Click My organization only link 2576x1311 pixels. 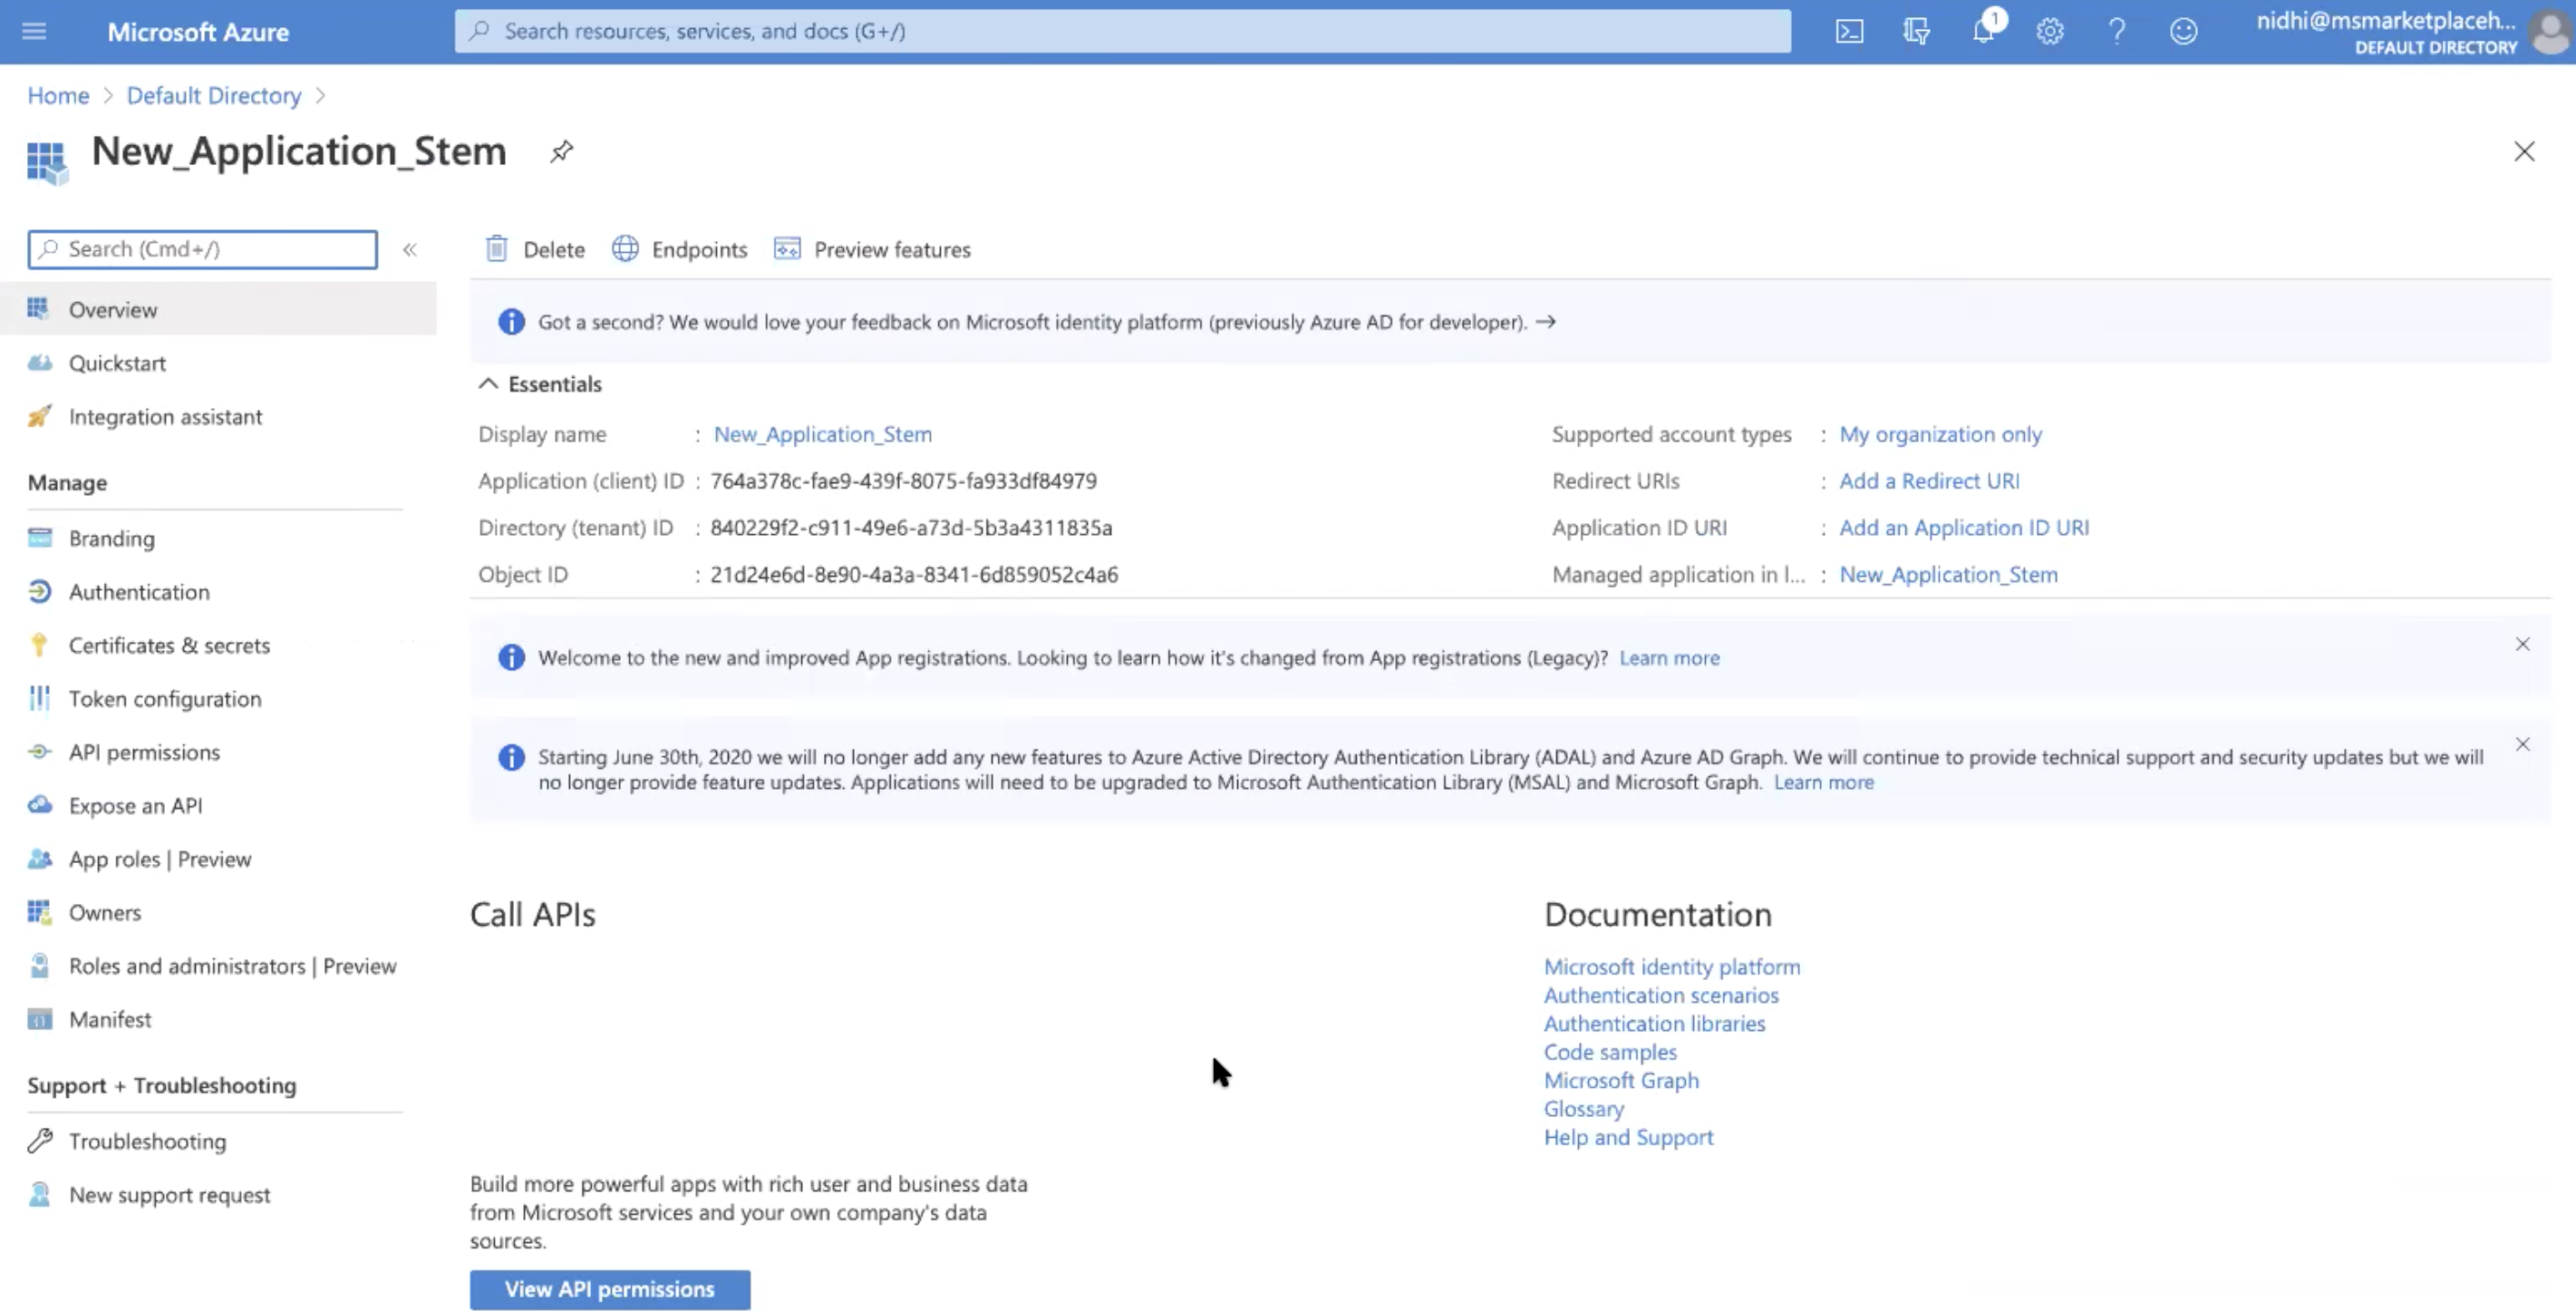pyautogui.click(x=1940, y=435)
